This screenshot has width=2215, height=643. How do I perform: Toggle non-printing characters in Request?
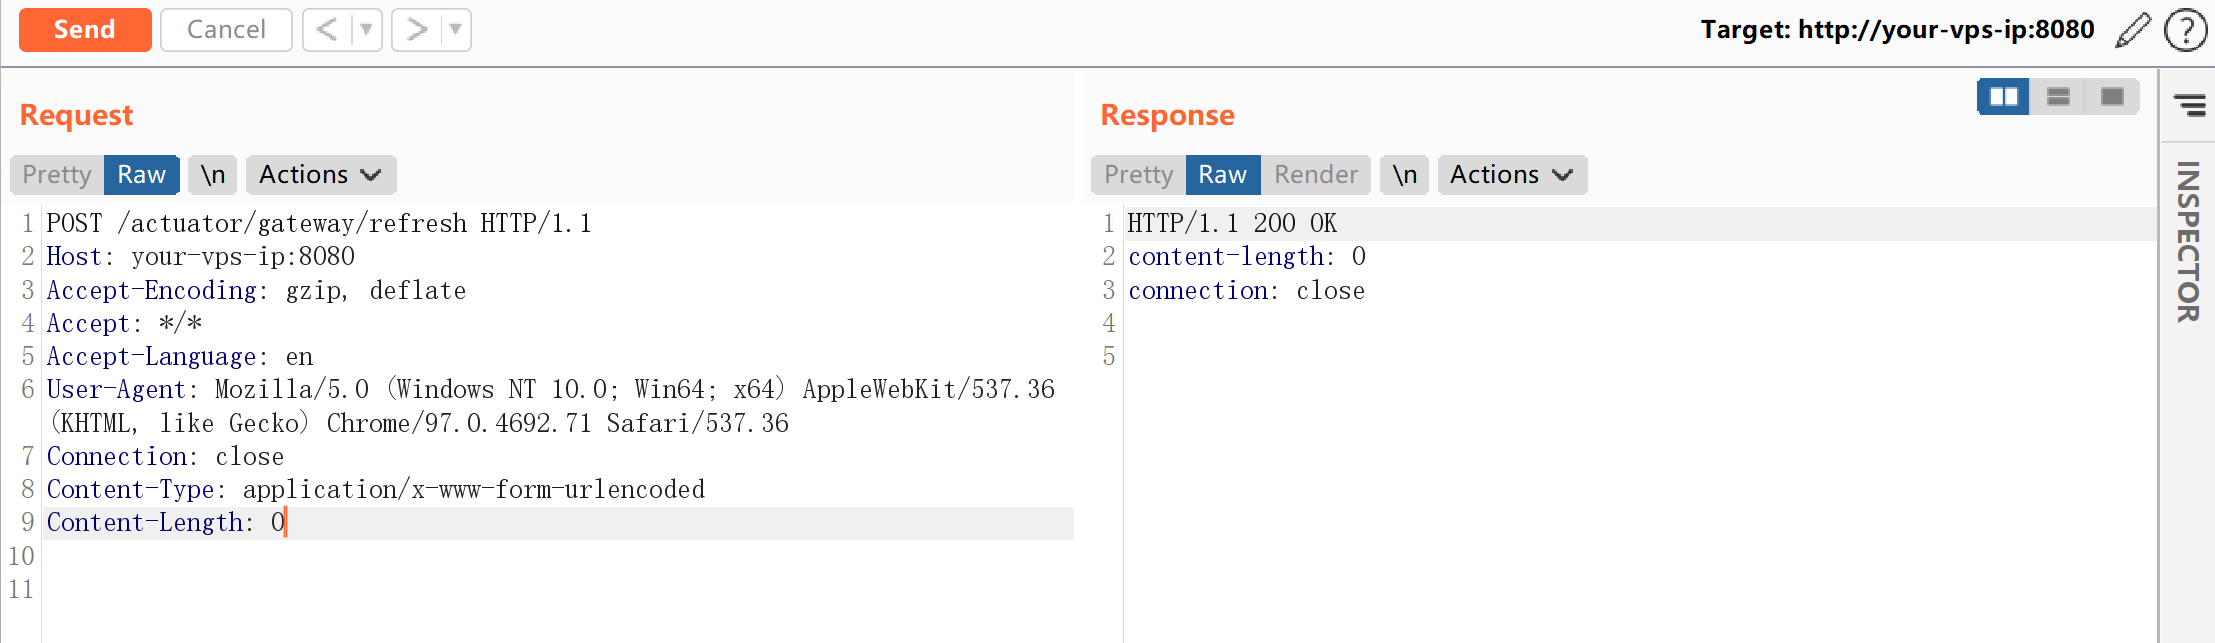pyautogui.click(x=213, y=175)
